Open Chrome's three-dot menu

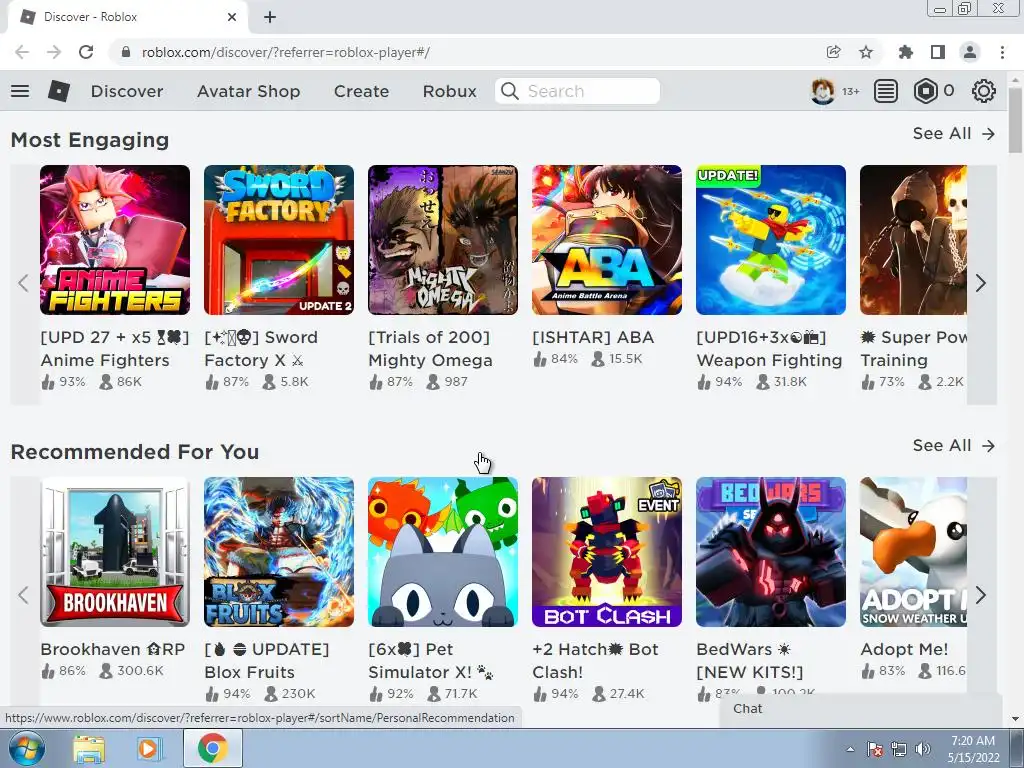[1002, 52]
